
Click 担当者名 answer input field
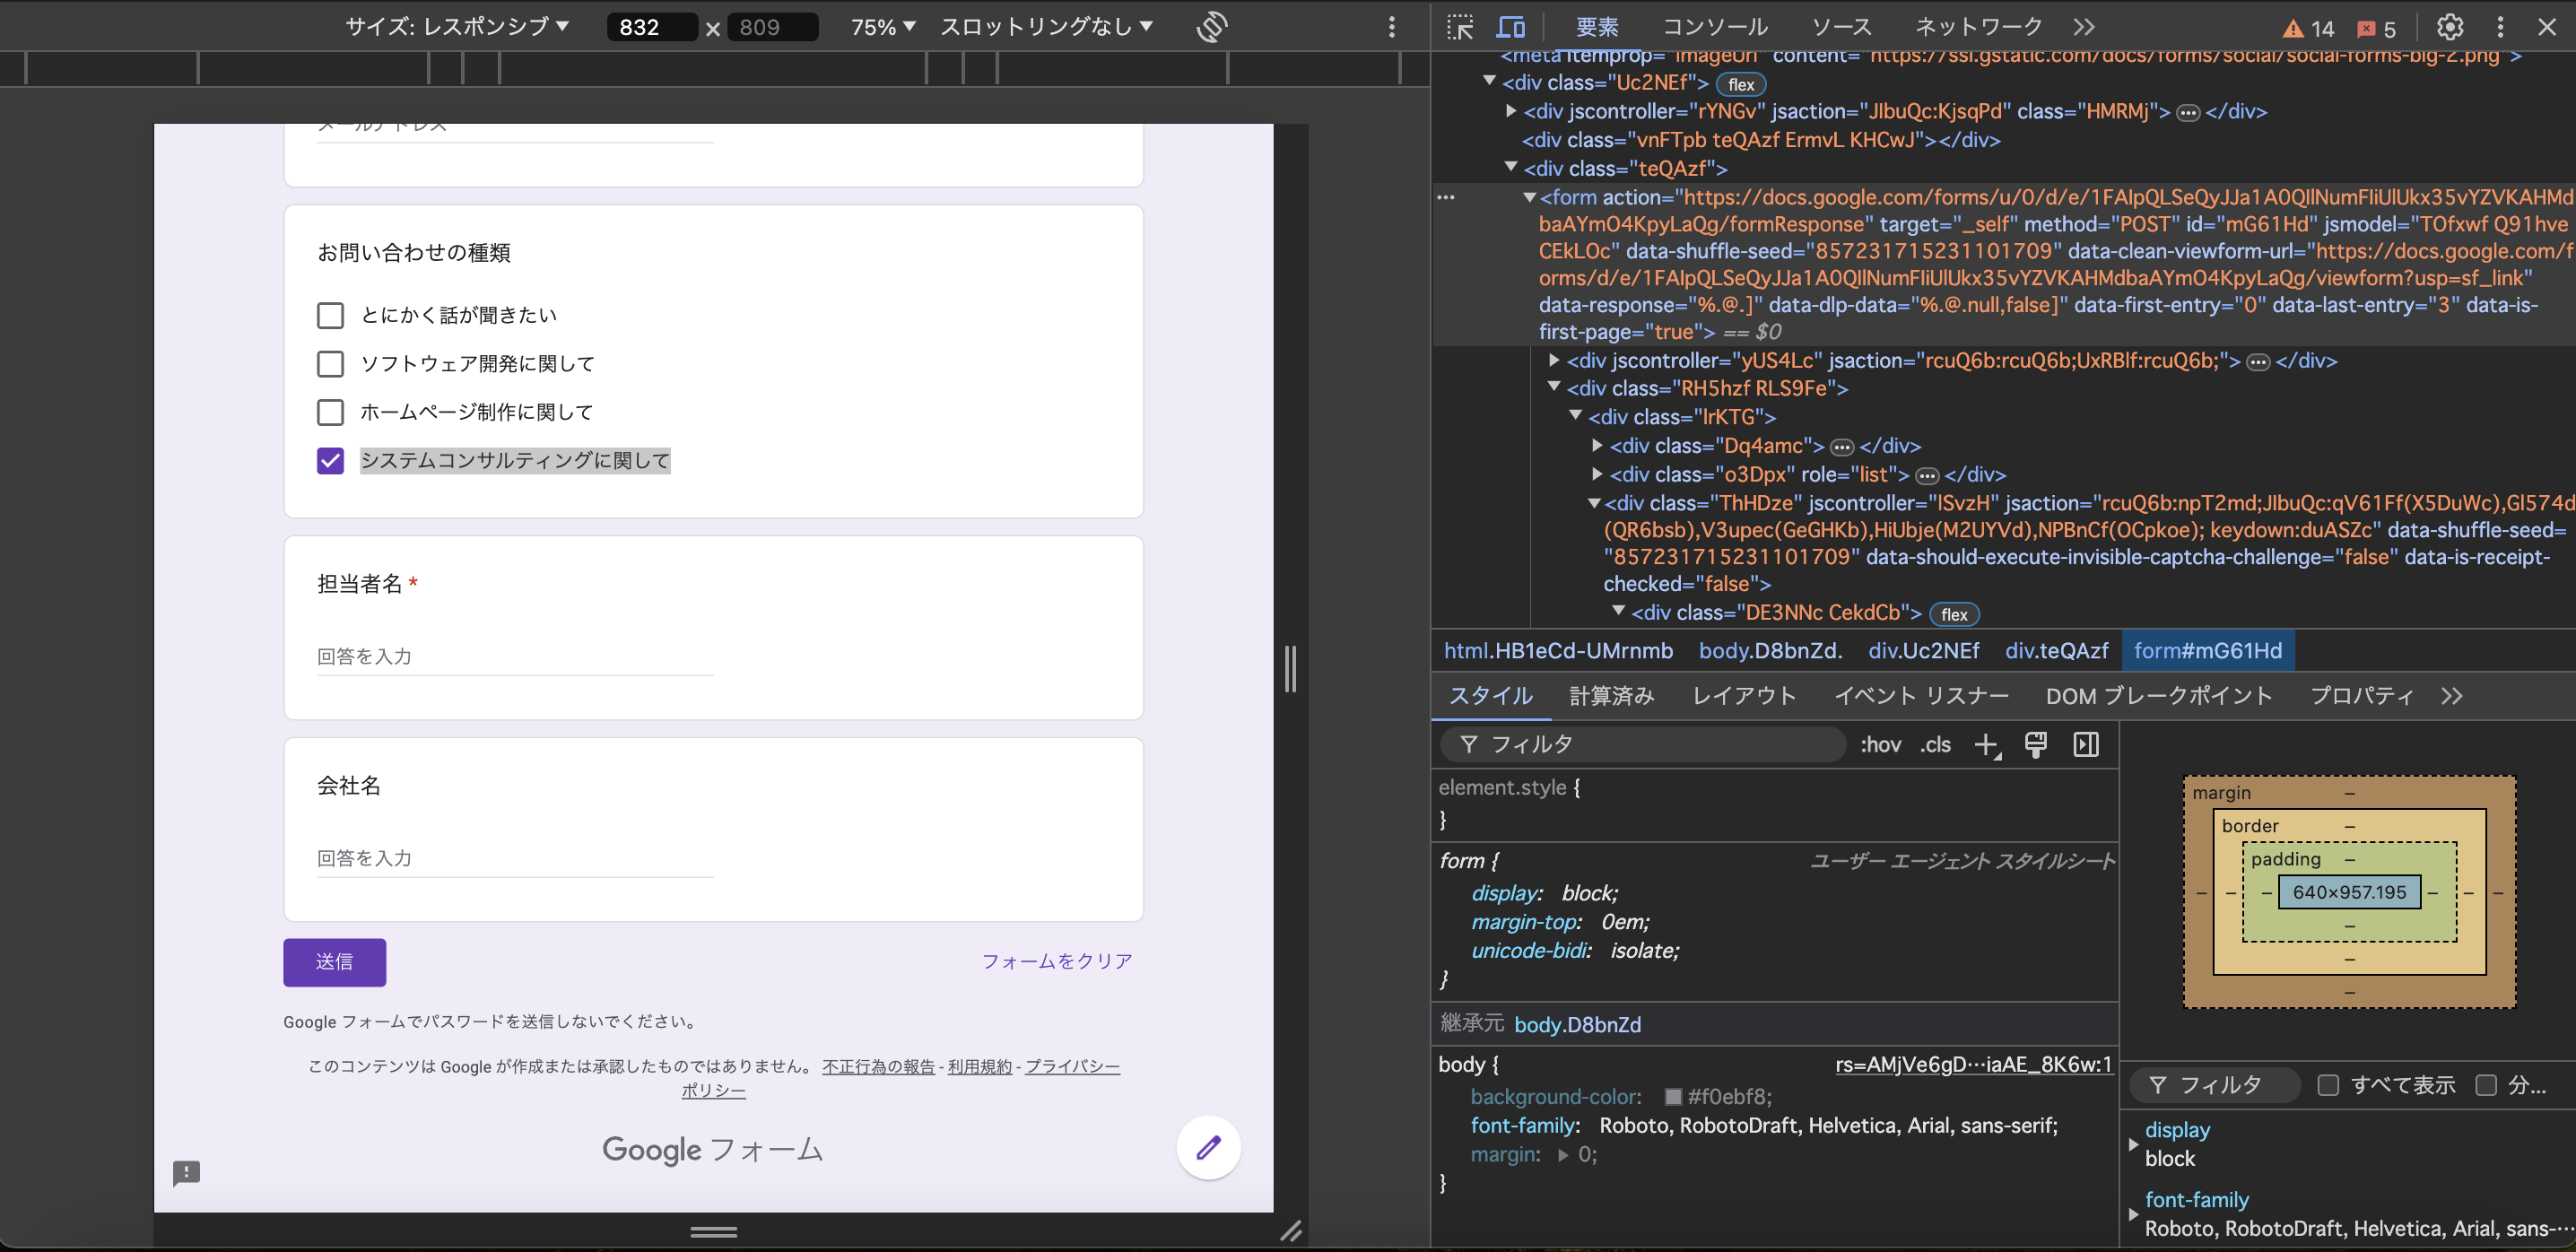pyautogui.click(x=514, y=656)
